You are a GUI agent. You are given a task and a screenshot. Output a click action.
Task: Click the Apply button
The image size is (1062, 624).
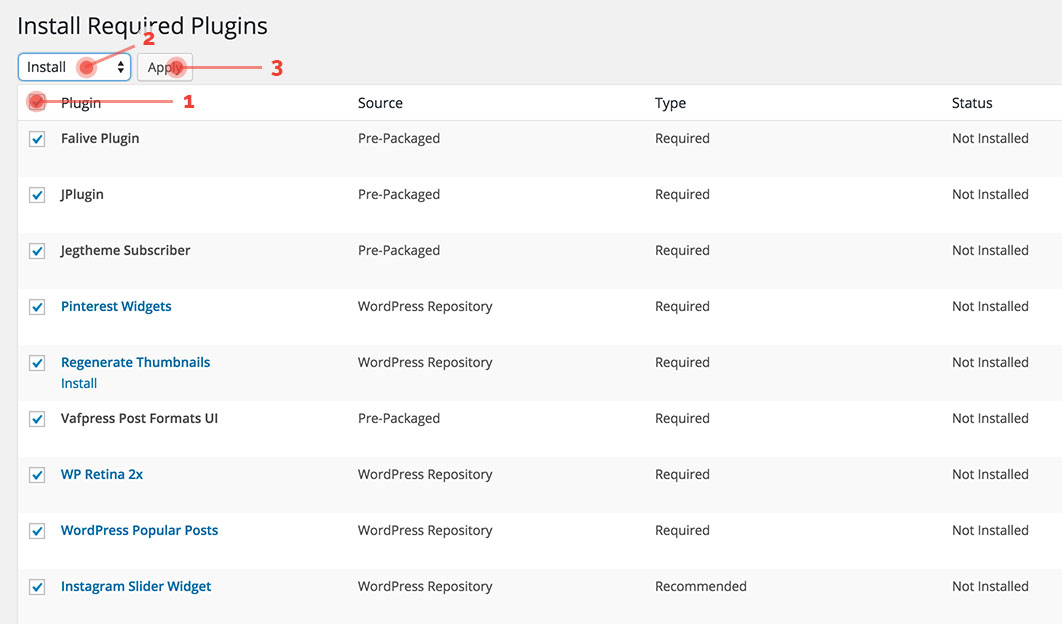(x=164, y=68)
